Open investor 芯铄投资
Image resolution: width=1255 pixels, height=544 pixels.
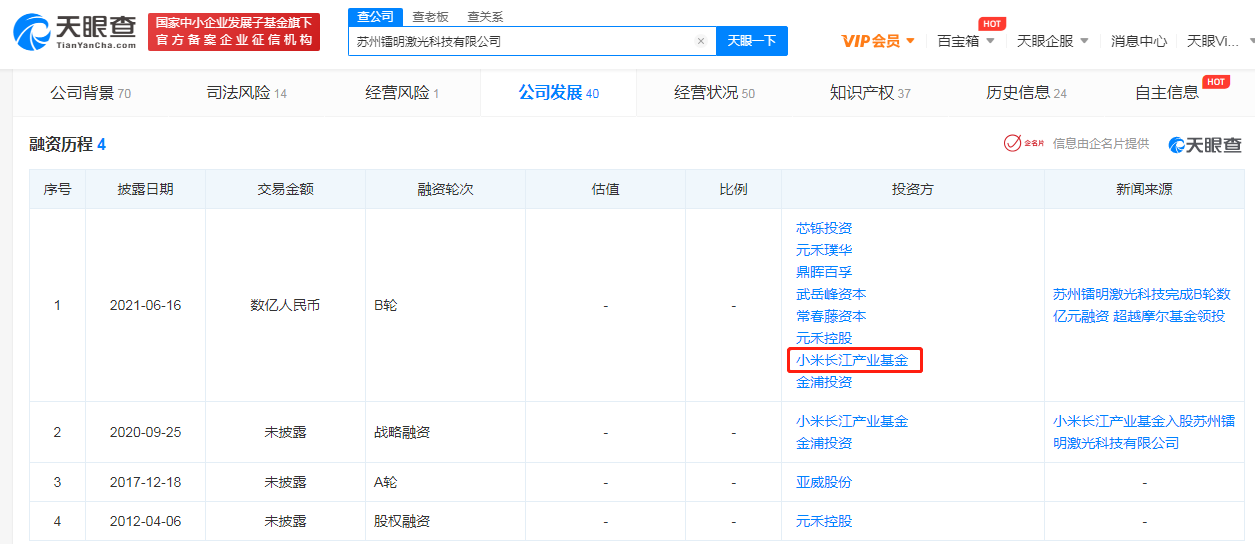coord(824,228)
